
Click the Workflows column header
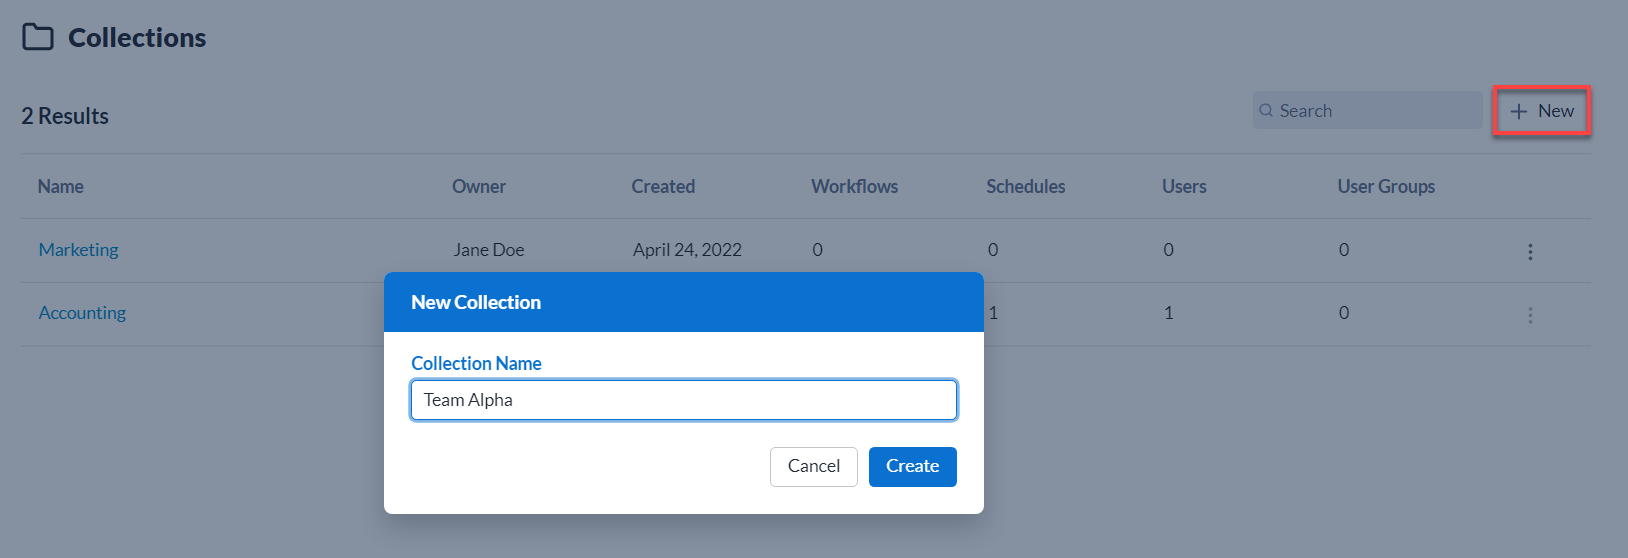(x=854, y=187)
